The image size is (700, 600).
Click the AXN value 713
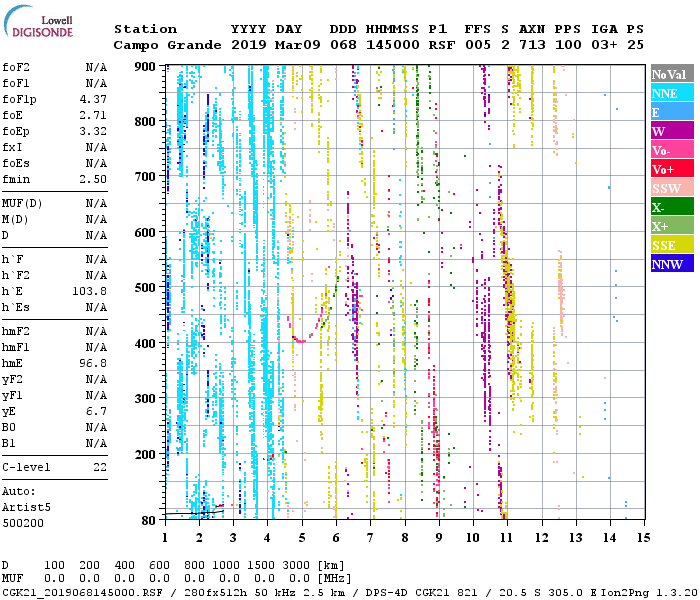click(x=532, y=45)
